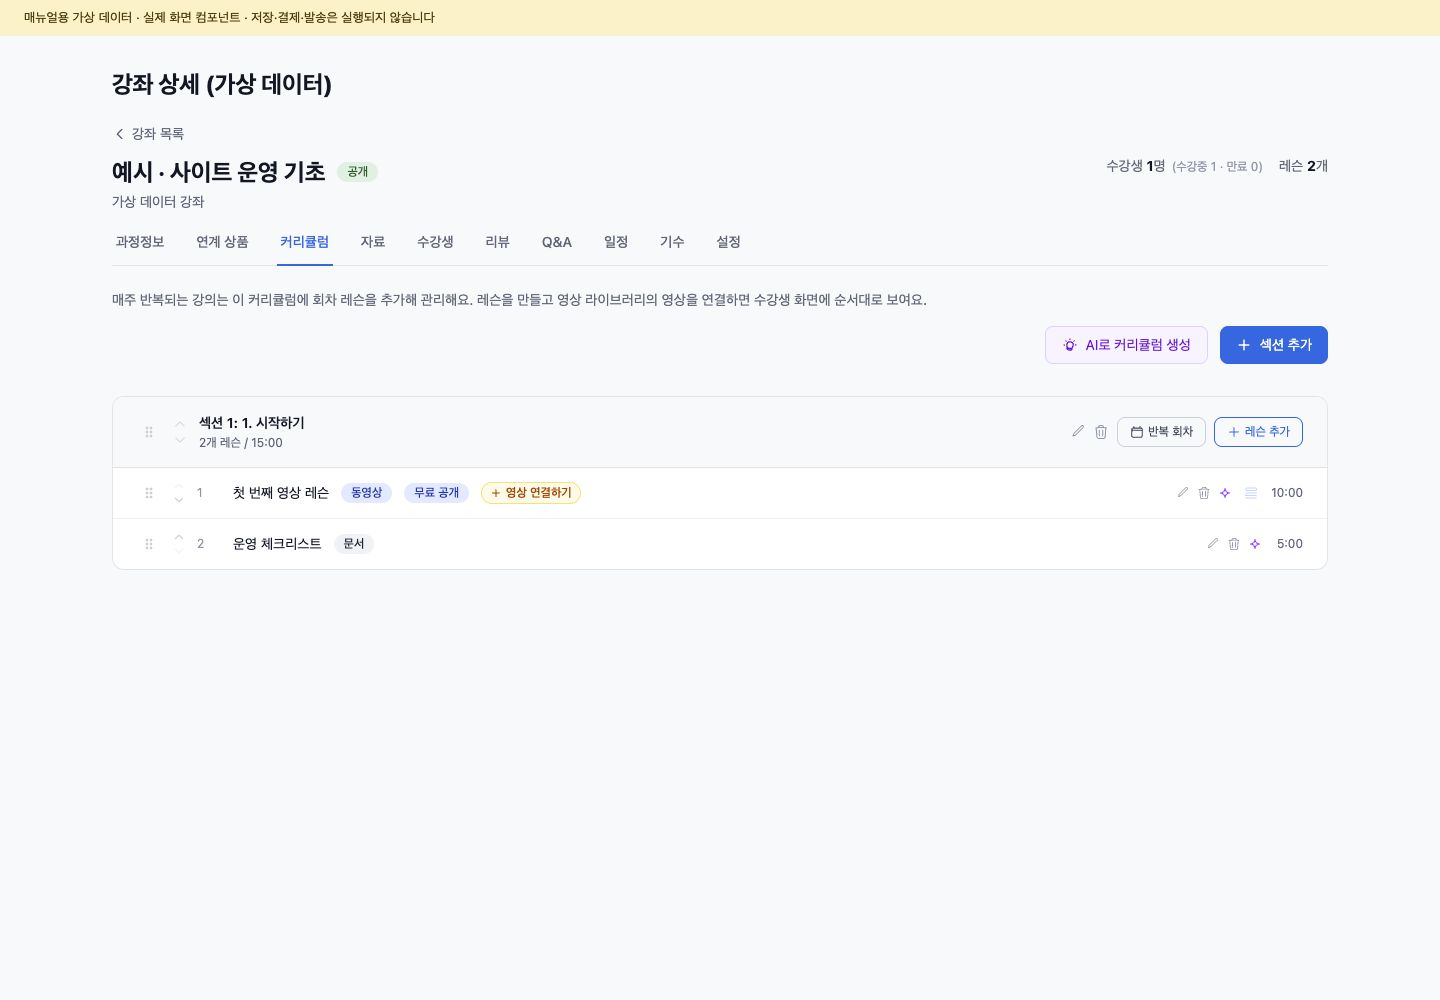Move 첫 번째 영상 레슨 down one position
Image resolution: width=1440 pixels, height=1000 pixels.
pyautogui.click(x=179, y=500)
